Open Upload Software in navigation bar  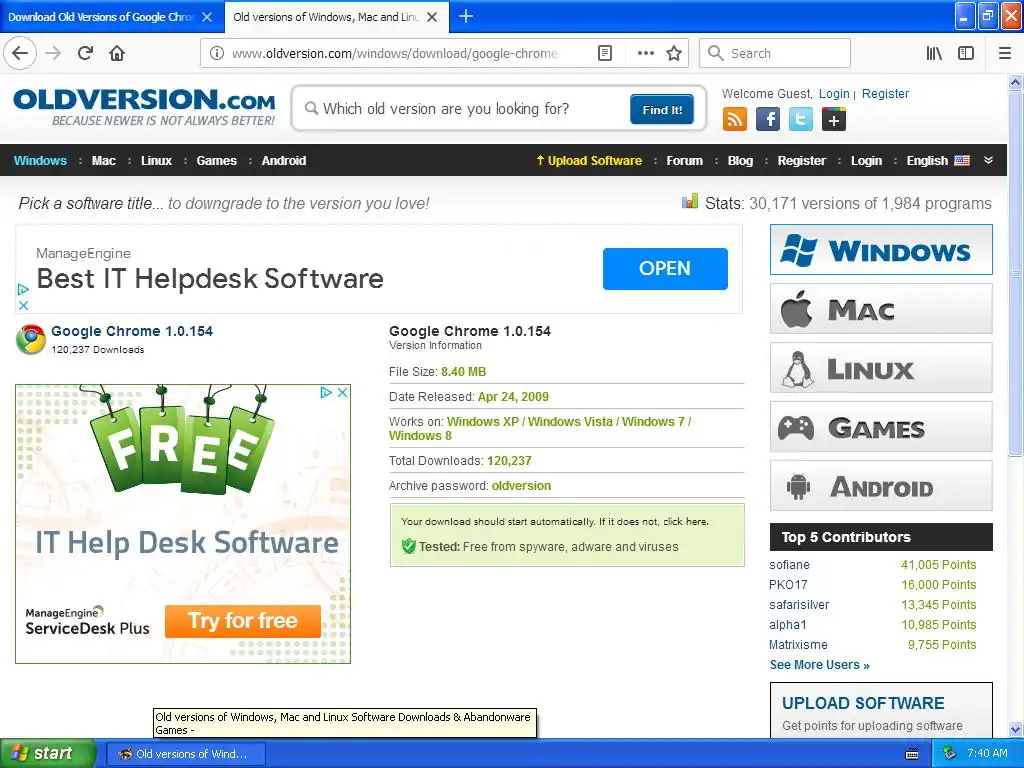coord(589,161)
